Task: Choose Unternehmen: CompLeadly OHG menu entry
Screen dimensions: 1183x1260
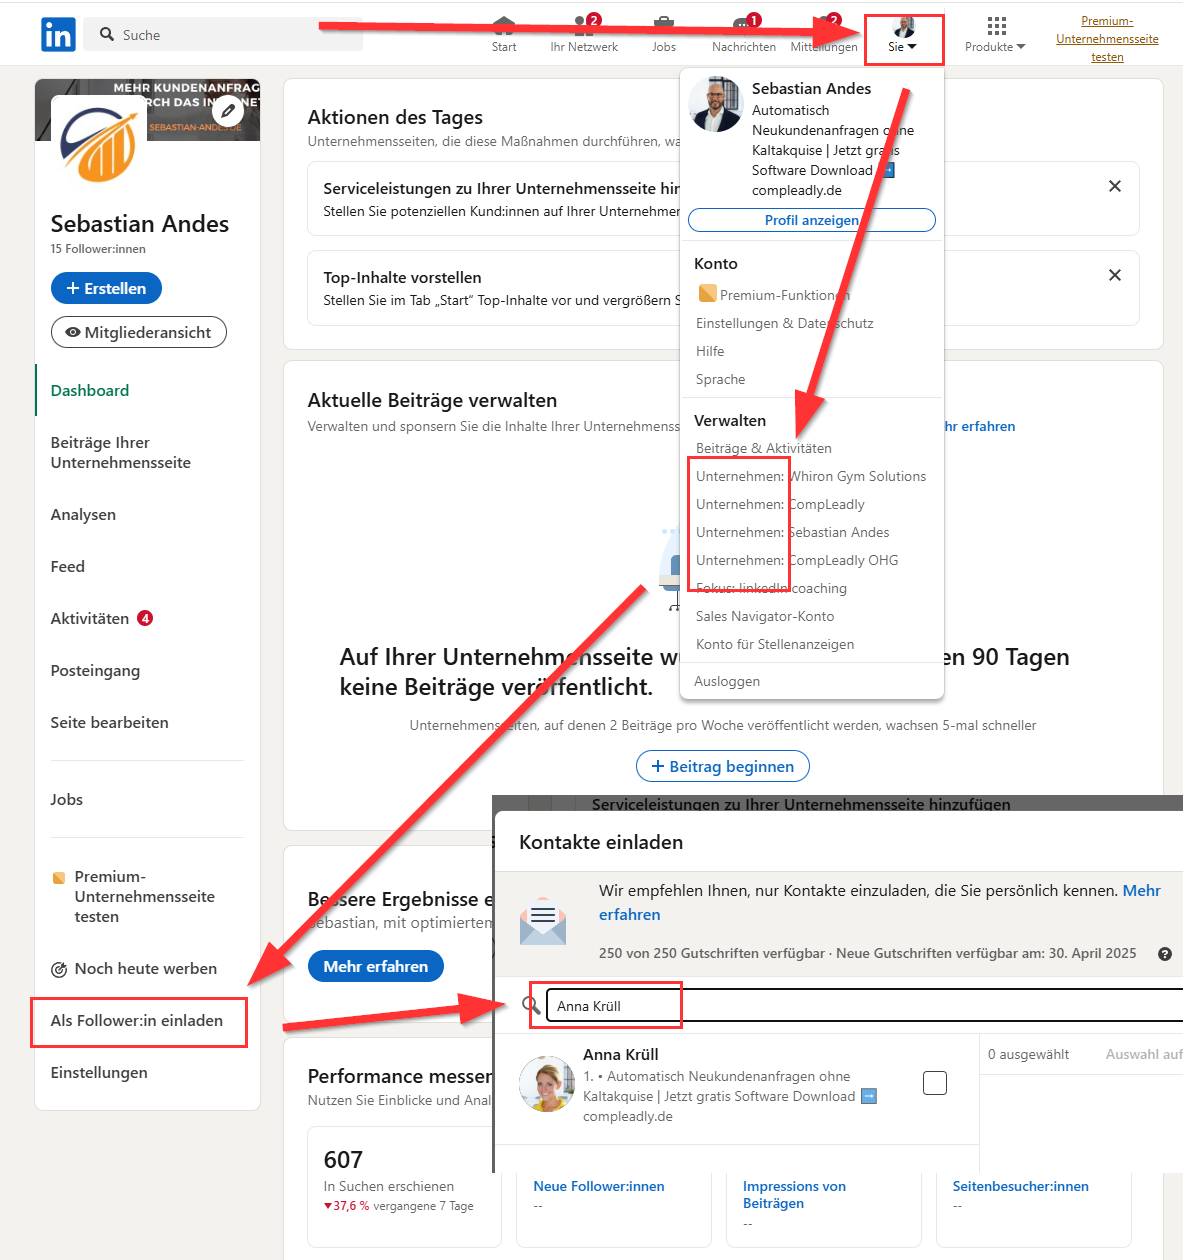Action: [797, 561]
